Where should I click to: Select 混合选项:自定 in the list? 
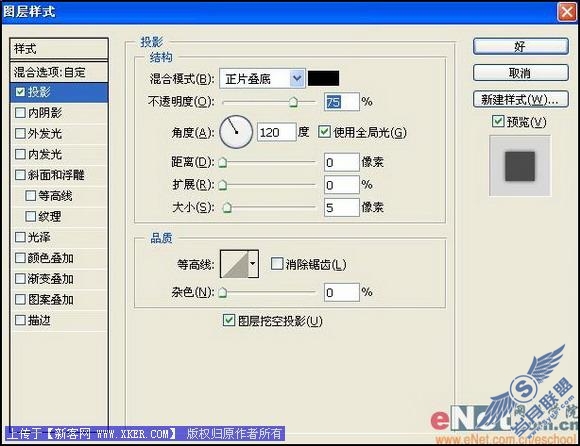(x=59, y=72)
